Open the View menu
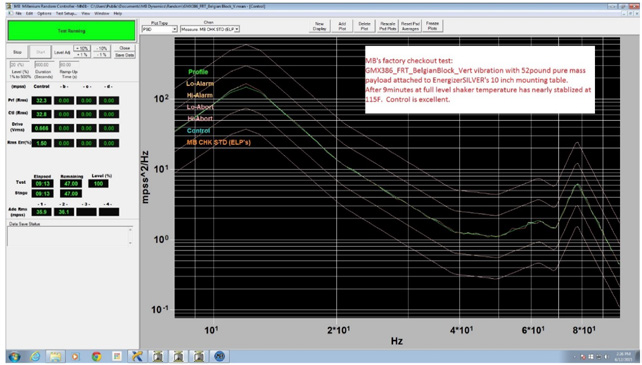The height and width of the screenshot is (365, 642). [x=86, y=14]
